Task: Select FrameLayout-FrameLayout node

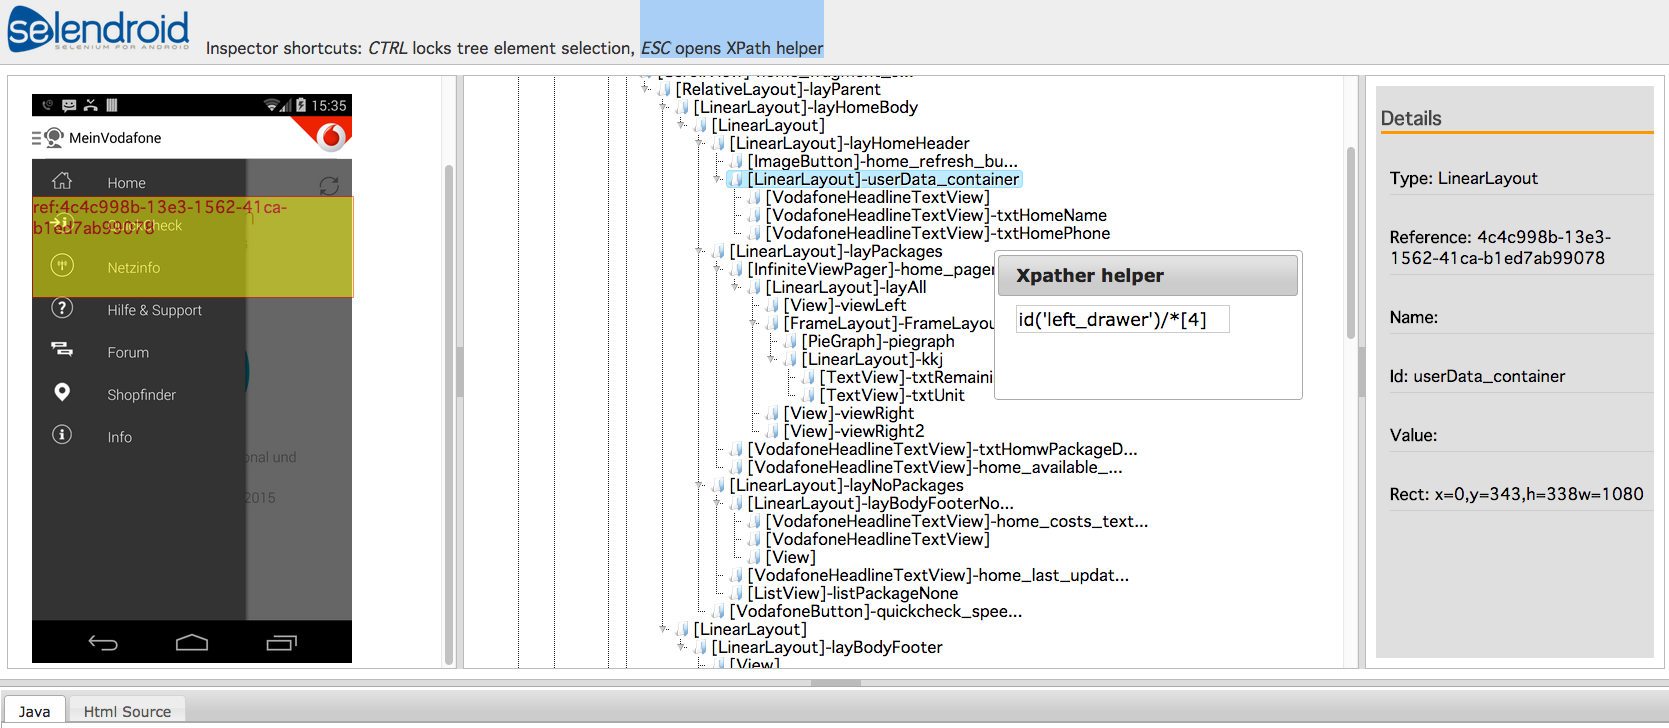Action: pos(889,323)
